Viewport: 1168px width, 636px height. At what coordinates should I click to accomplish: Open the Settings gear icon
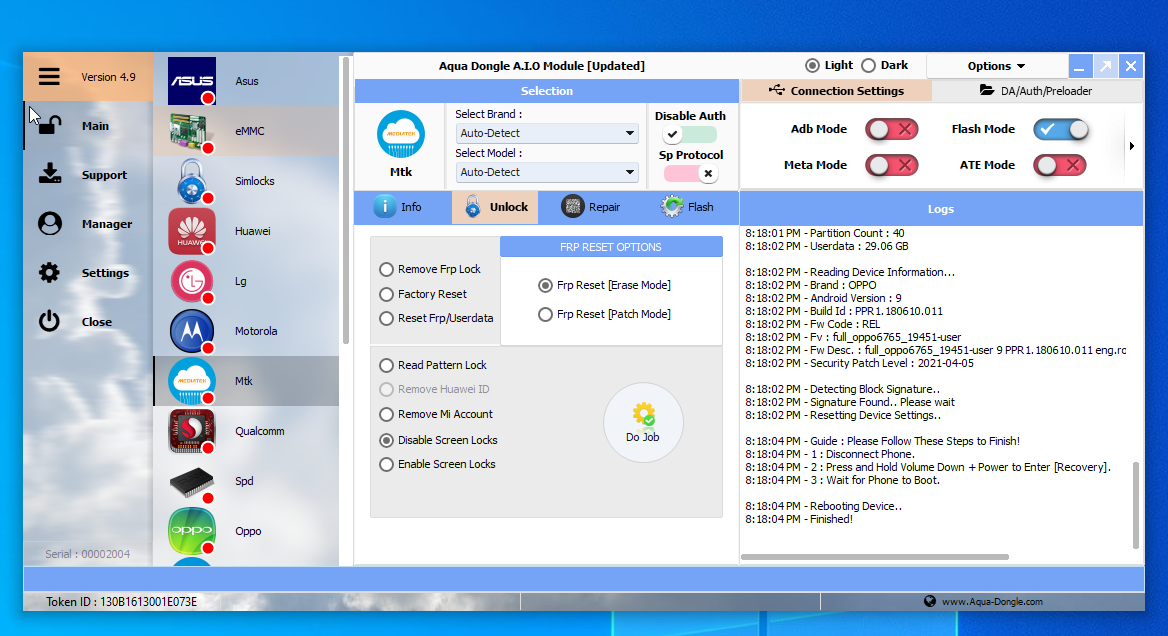tap(49, 273)
